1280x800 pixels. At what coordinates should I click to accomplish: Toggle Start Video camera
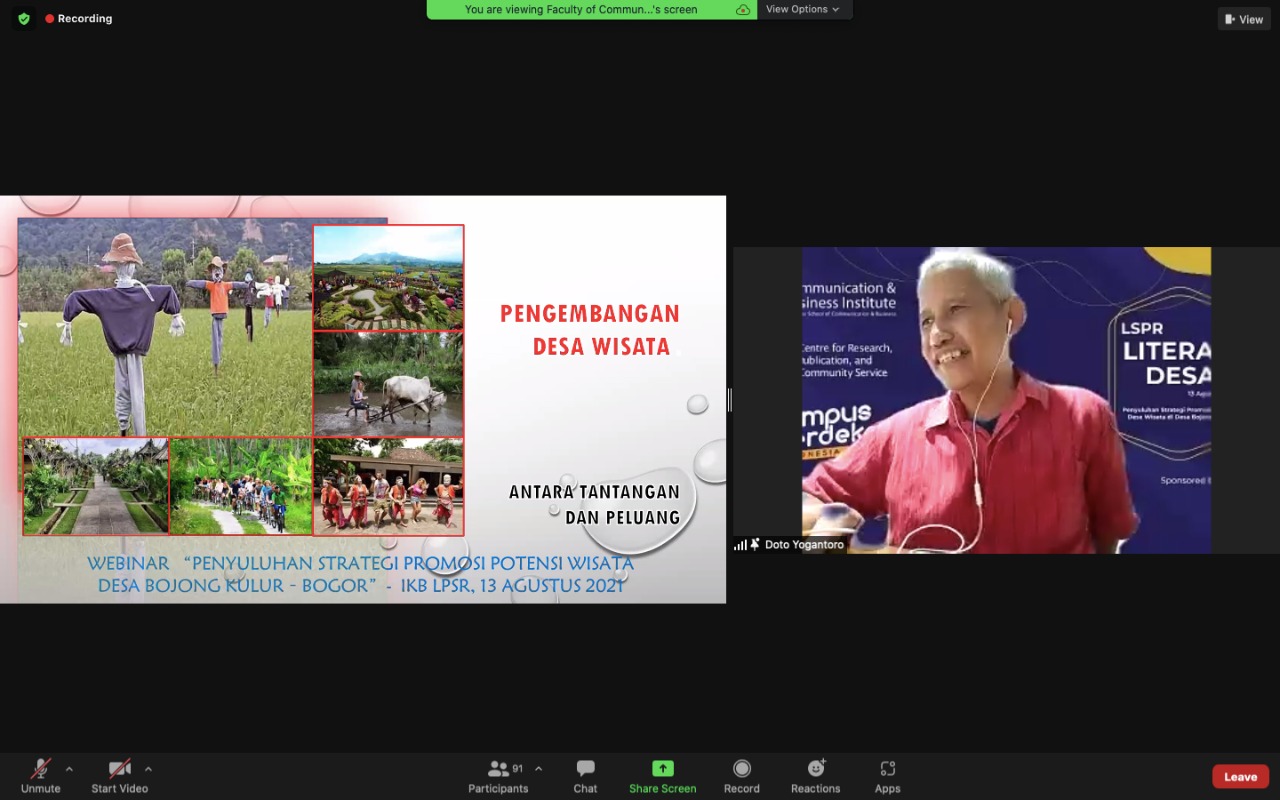[119, 769]
